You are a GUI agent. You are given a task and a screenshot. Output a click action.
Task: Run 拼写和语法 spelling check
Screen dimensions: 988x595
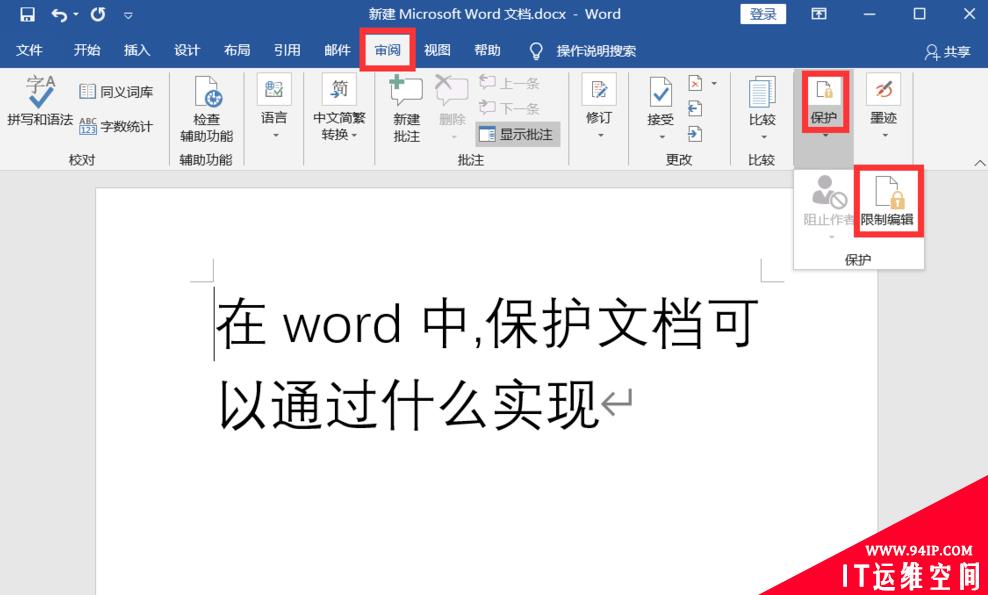point(40,101)
